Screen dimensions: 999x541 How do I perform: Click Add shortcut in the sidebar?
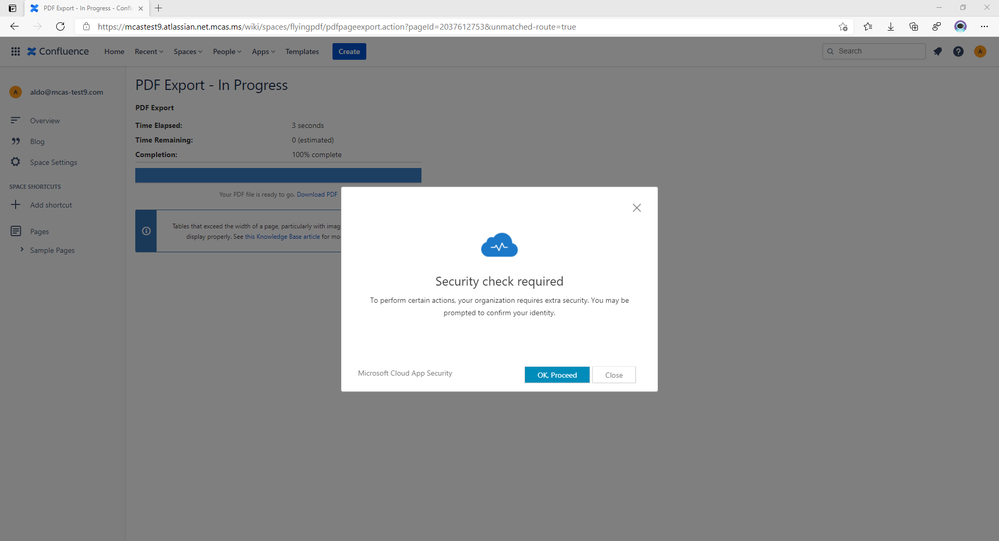click(51, 205)
